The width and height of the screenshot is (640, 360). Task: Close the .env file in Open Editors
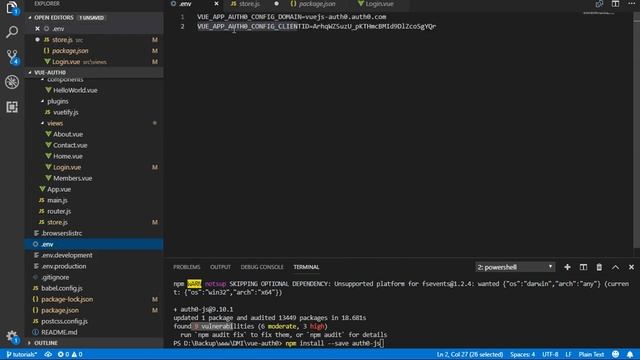tap(37, 29)
